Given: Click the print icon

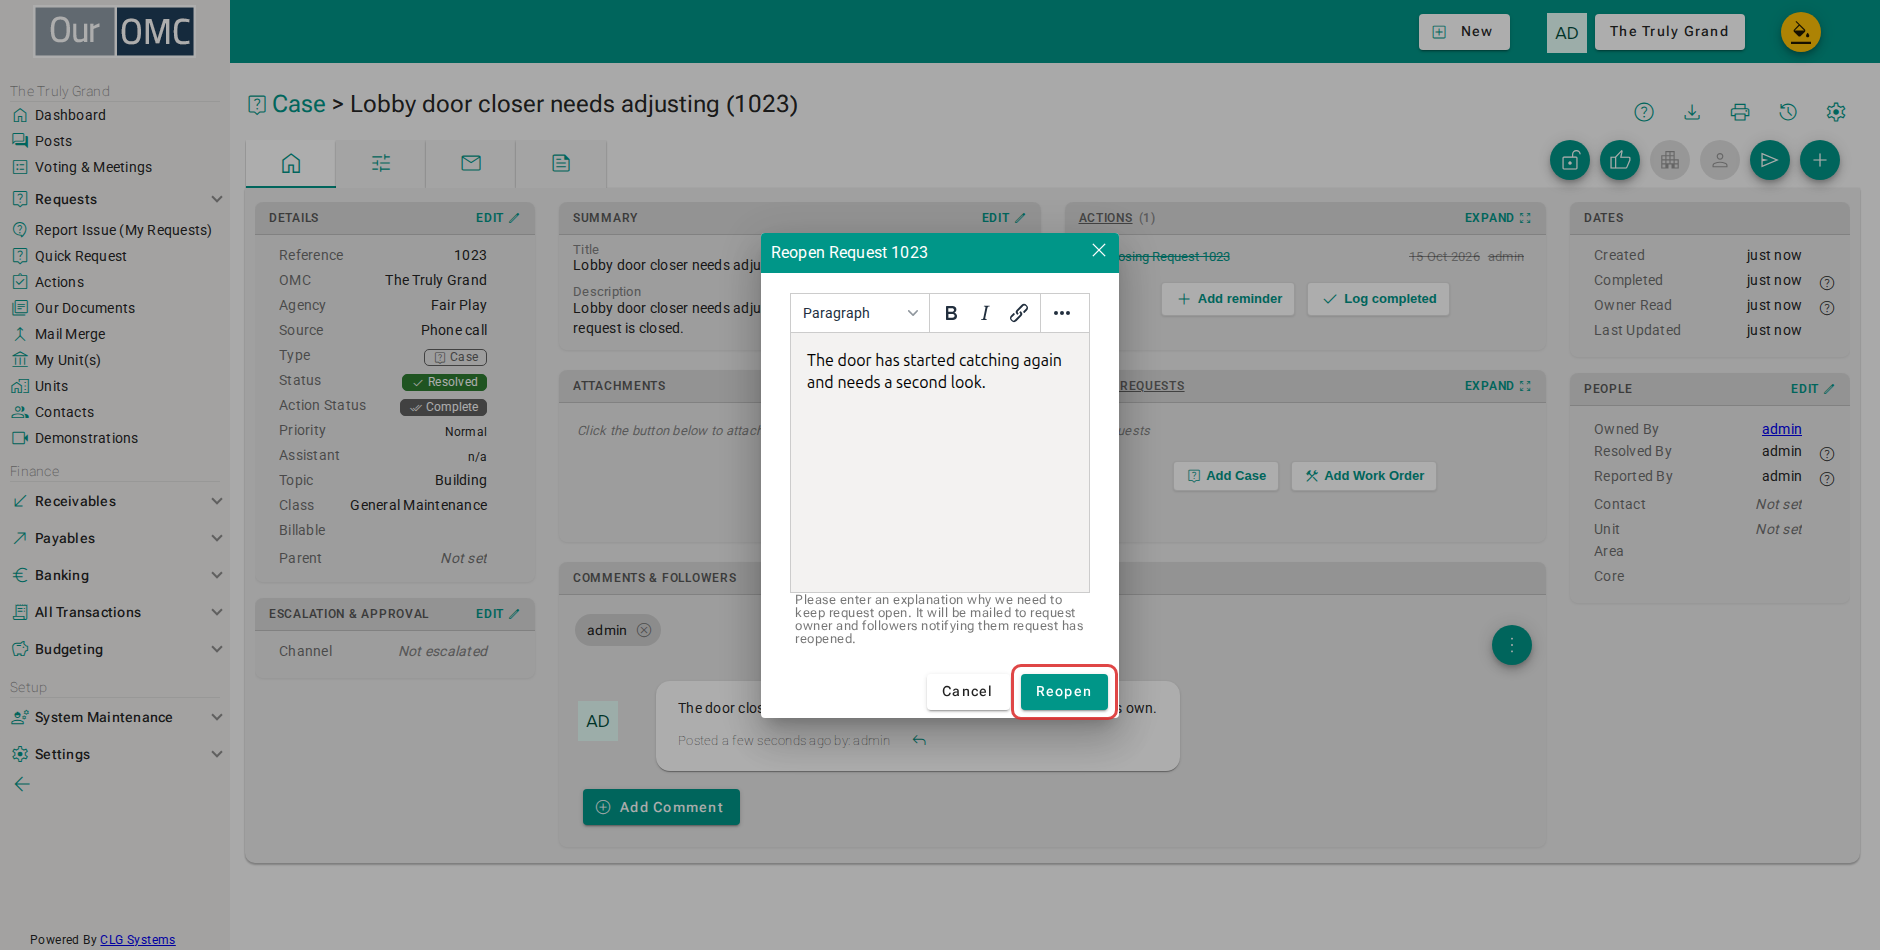Looking at the screenshot, I should coord(1740,112).
